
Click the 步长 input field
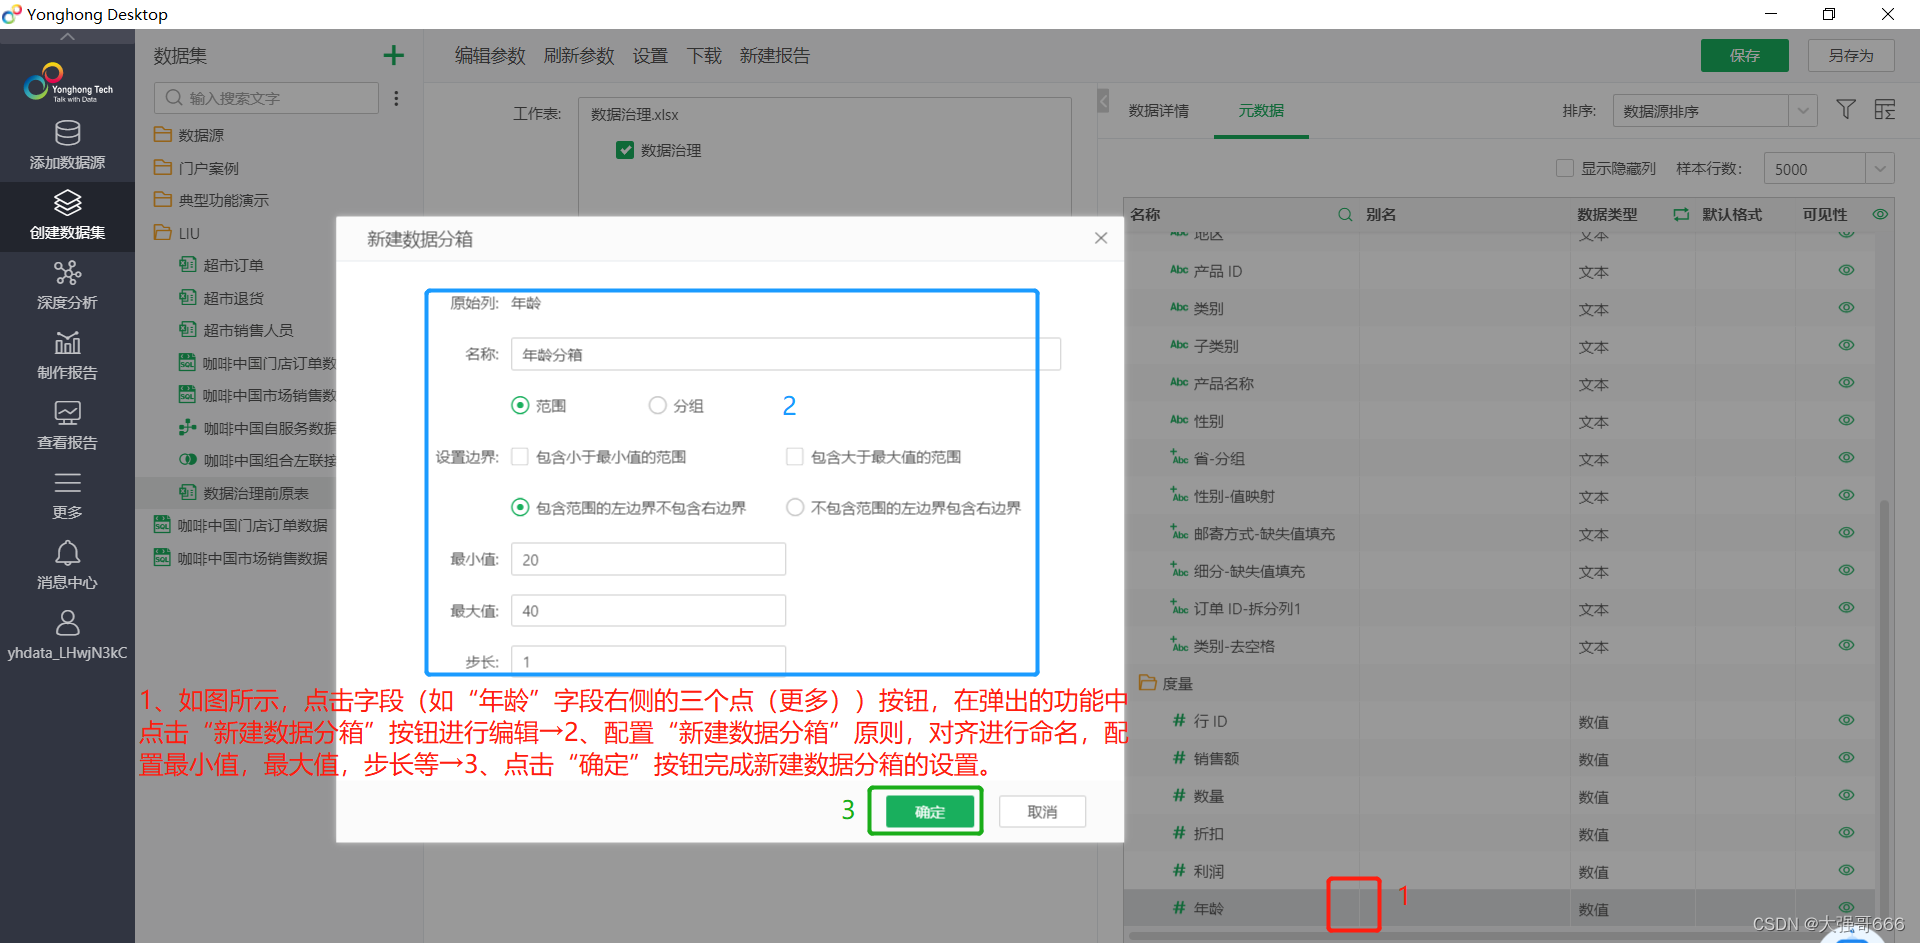coord(648,660)
